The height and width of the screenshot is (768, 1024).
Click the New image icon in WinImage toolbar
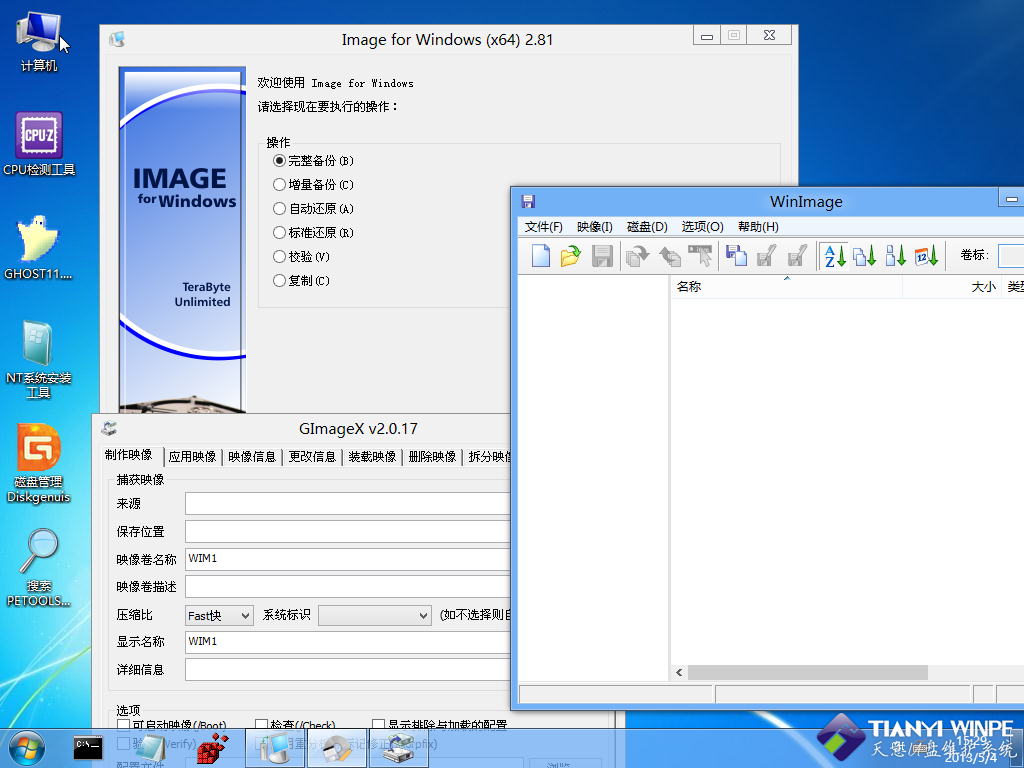click(541, 255)
